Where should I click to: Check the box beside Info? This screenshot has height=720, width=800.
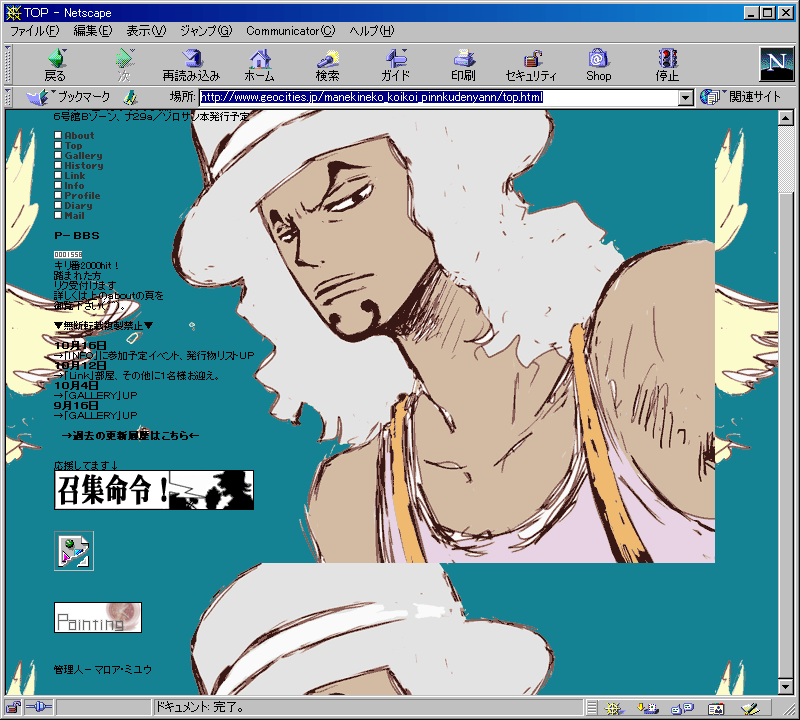(x=58, y=185)
